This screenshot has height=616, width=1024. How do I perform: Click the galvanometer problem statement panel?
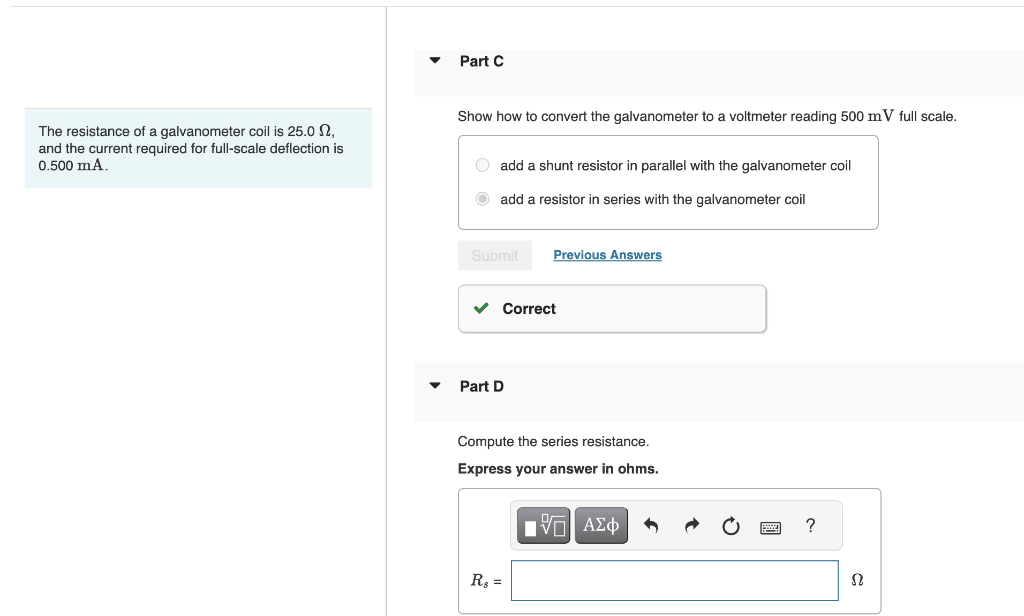pyautogui.click(x=197, y=147)
